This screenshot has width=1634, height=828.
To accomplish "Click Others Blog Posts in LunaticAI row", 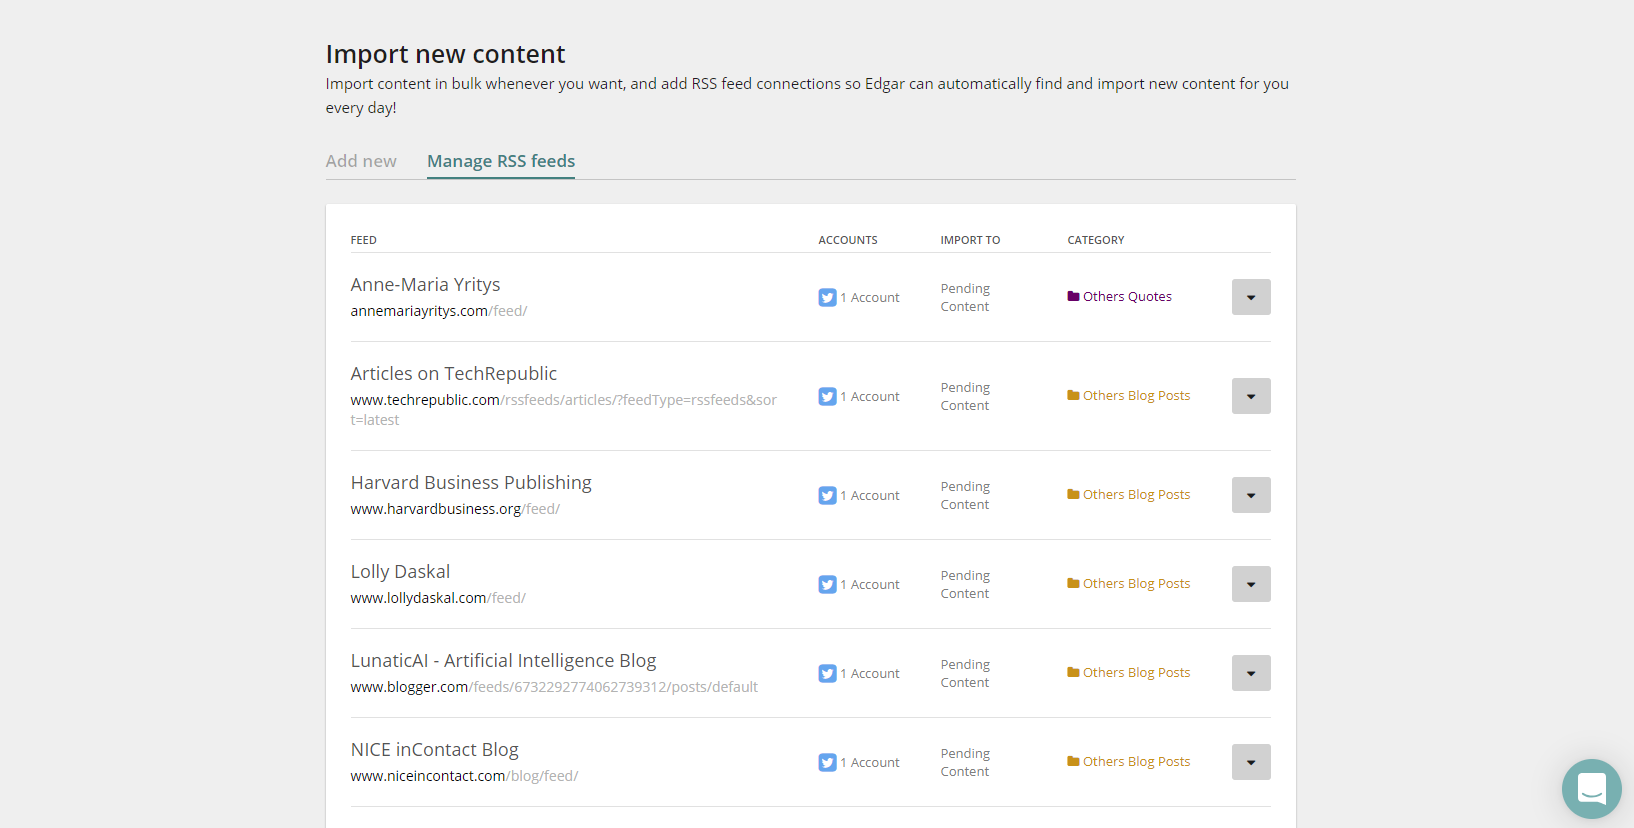I will (1137, 673).
